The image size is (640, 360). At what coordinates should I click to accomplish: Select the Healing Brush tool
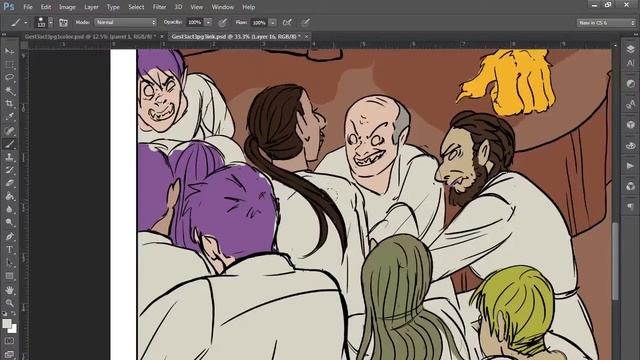(x=9, y=131)
